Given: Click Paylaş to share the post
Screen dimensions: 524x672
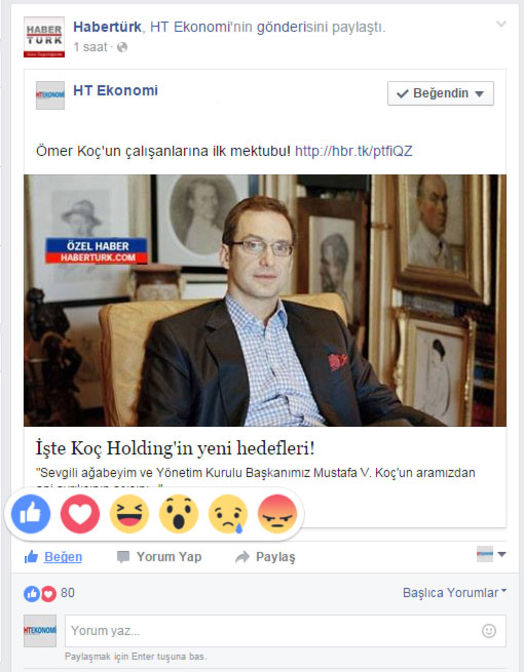Looking at the screenshot, I should click(x=265, y=557).
